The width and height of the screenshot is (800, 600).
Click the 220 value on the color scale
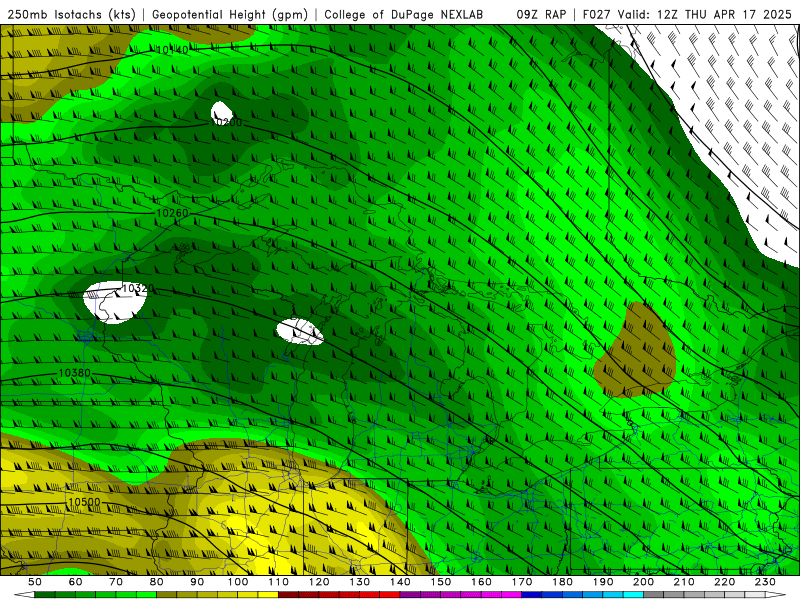(x=725, y=582)
